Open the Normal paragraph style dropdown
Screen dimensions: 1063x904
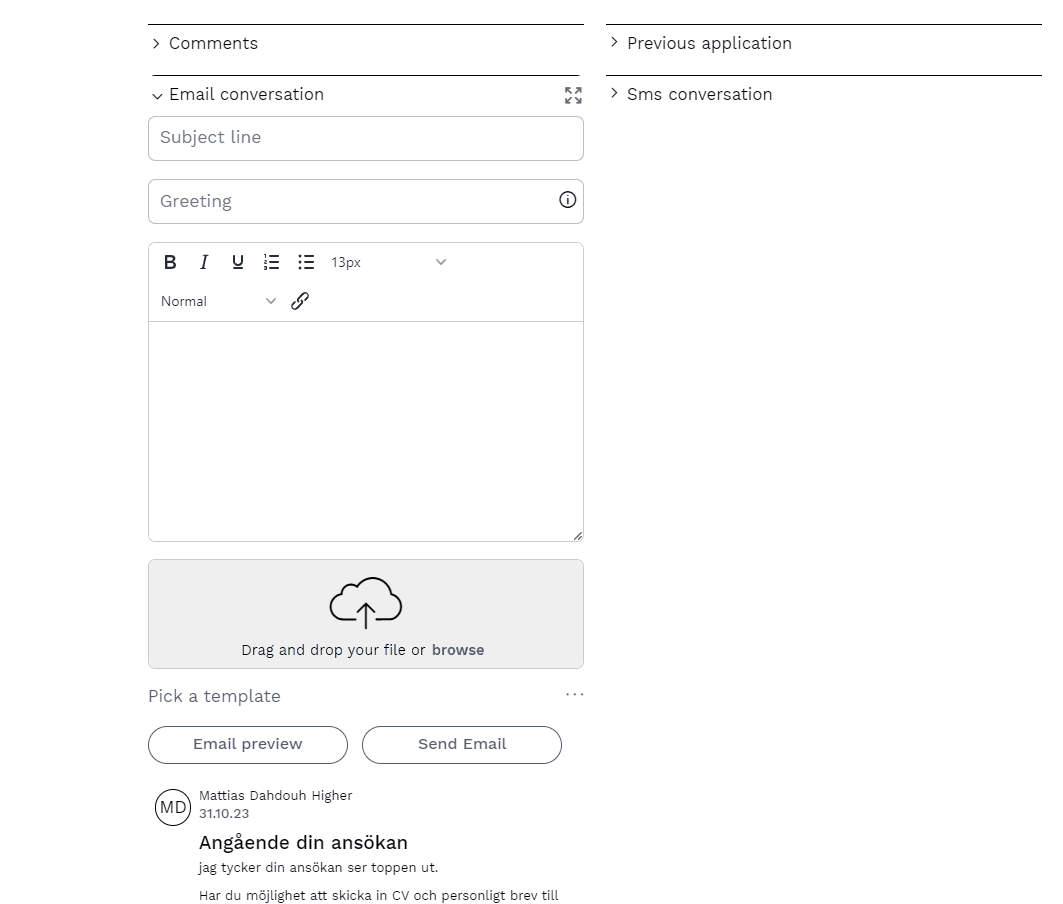coord(218,301)
